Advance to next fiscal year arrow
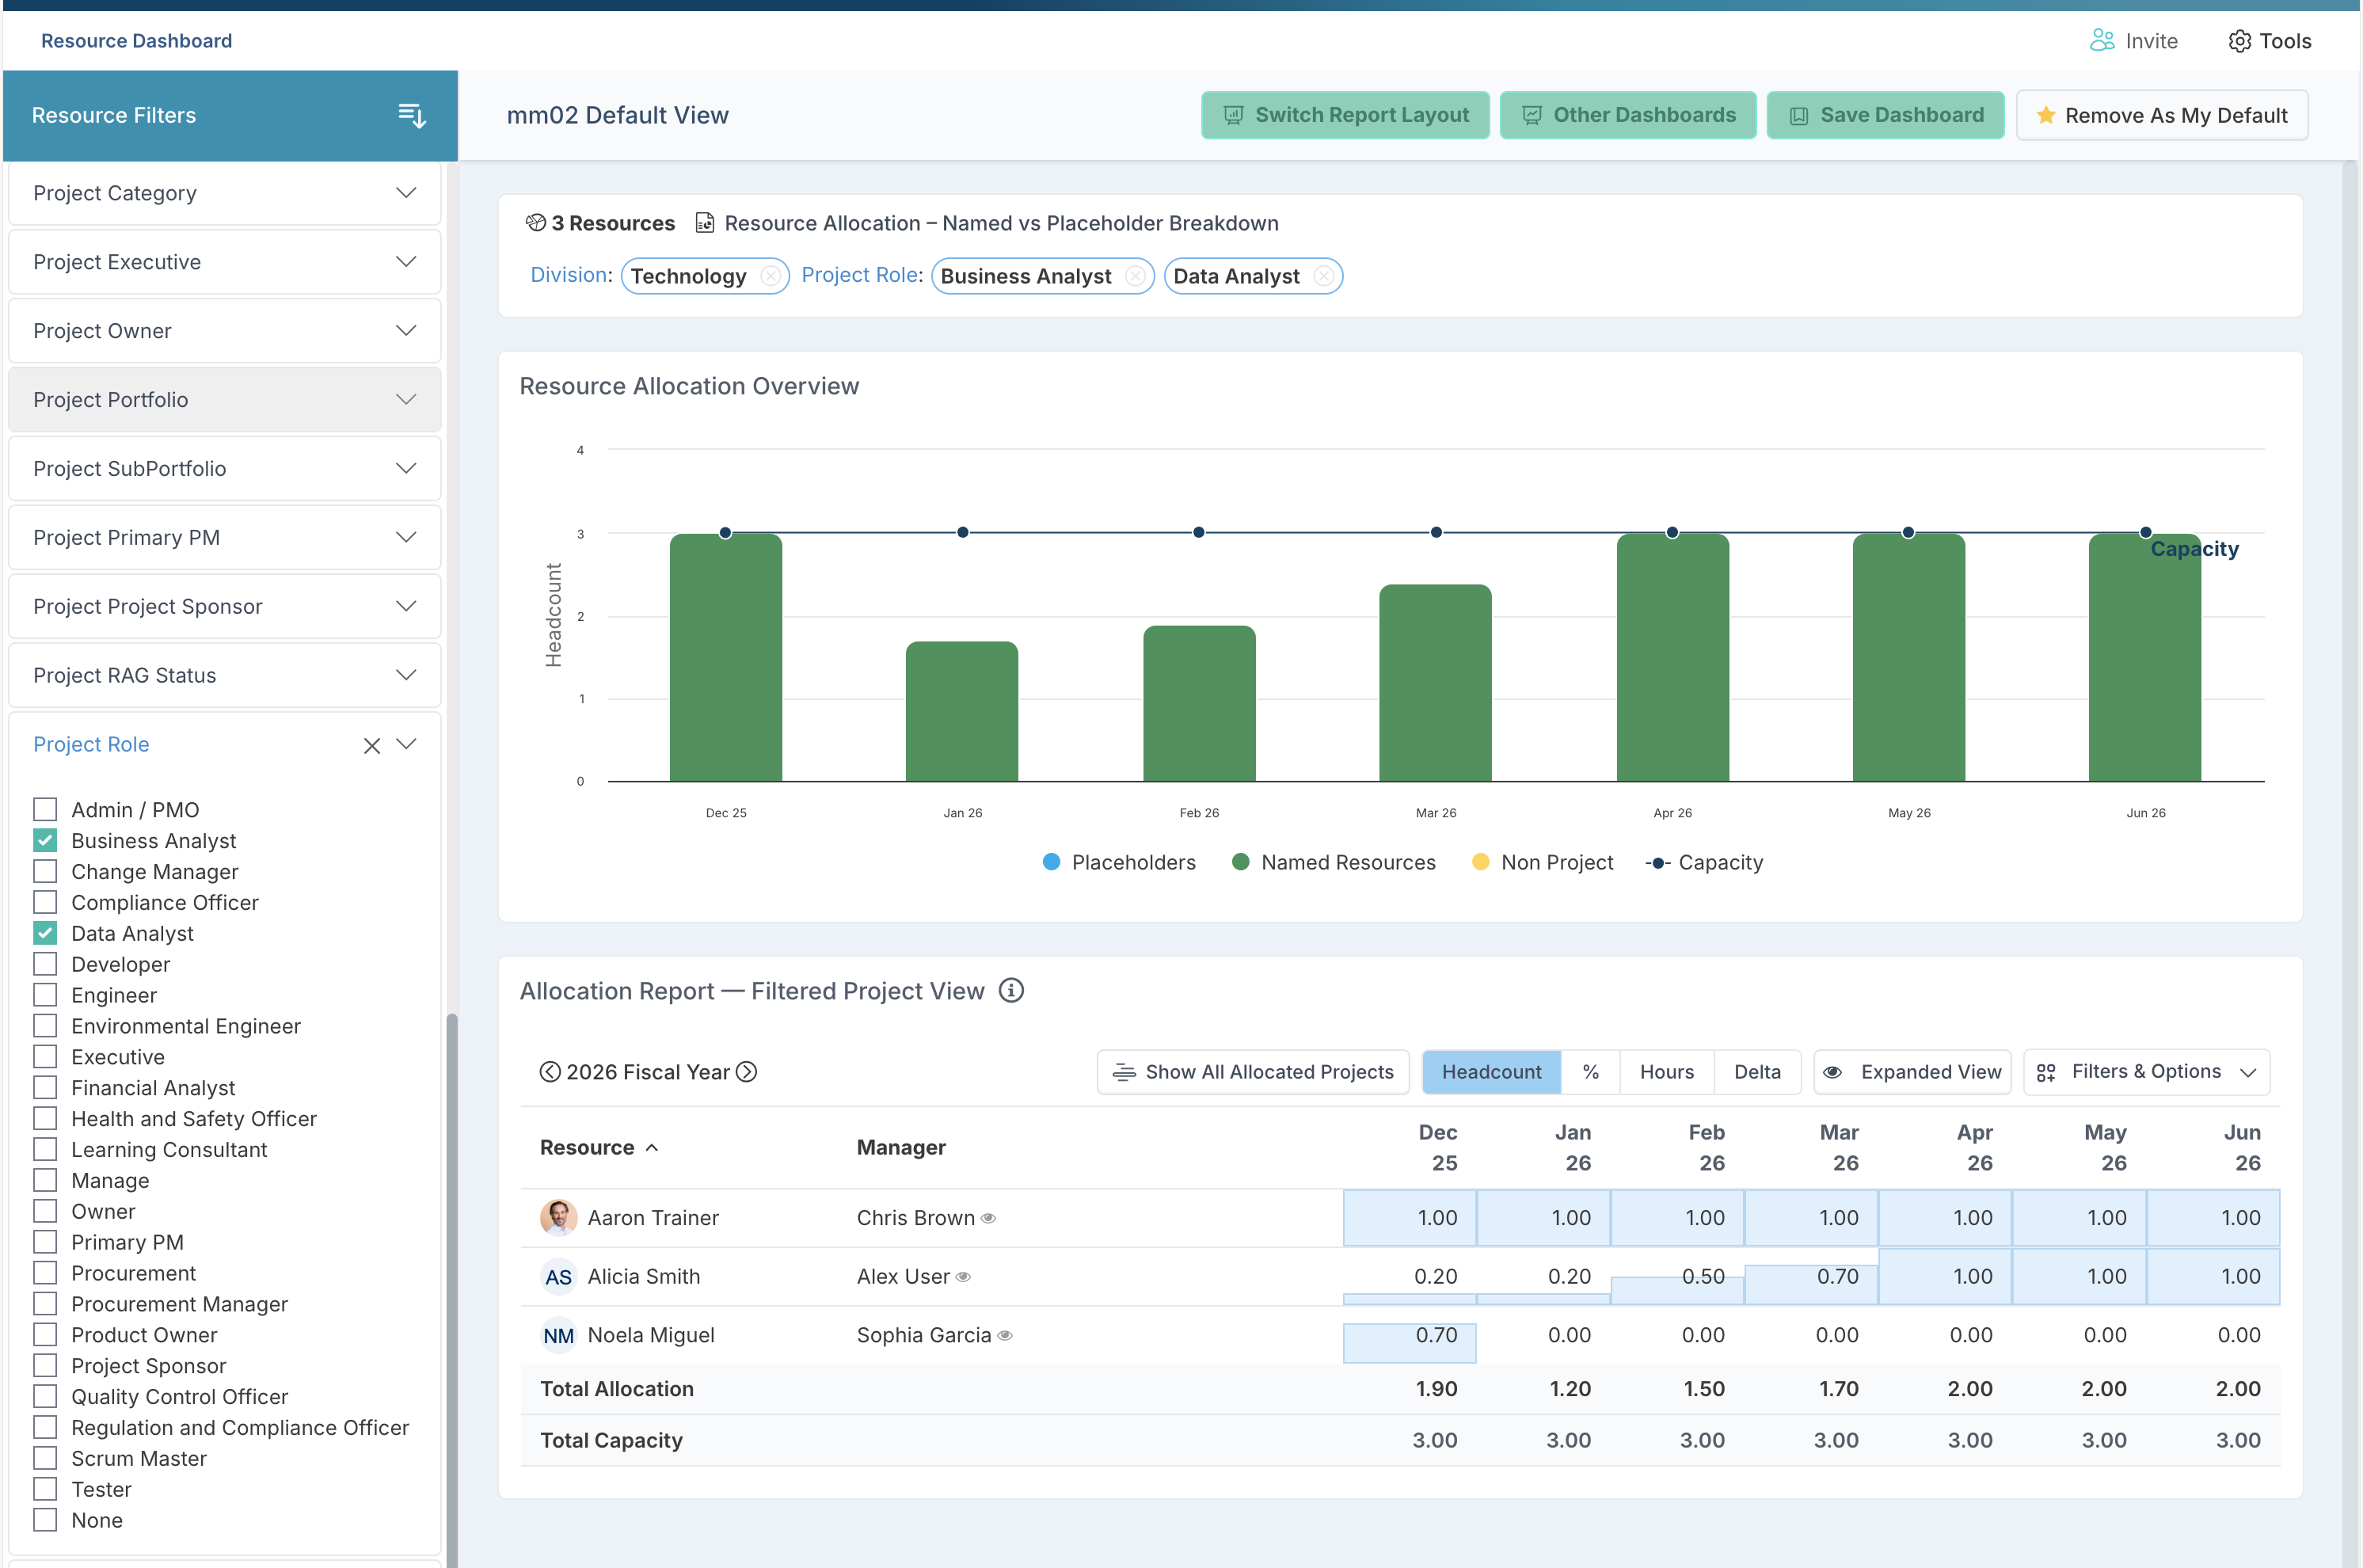This screenshot has width=2363, height=1568. 746,1072
